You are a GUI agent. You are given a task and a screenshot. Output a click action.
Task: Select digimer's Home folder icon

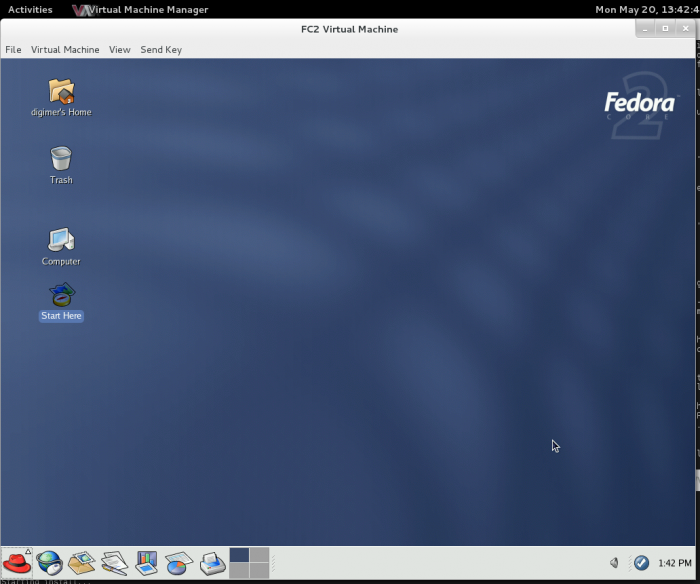(x=61, y=92)
